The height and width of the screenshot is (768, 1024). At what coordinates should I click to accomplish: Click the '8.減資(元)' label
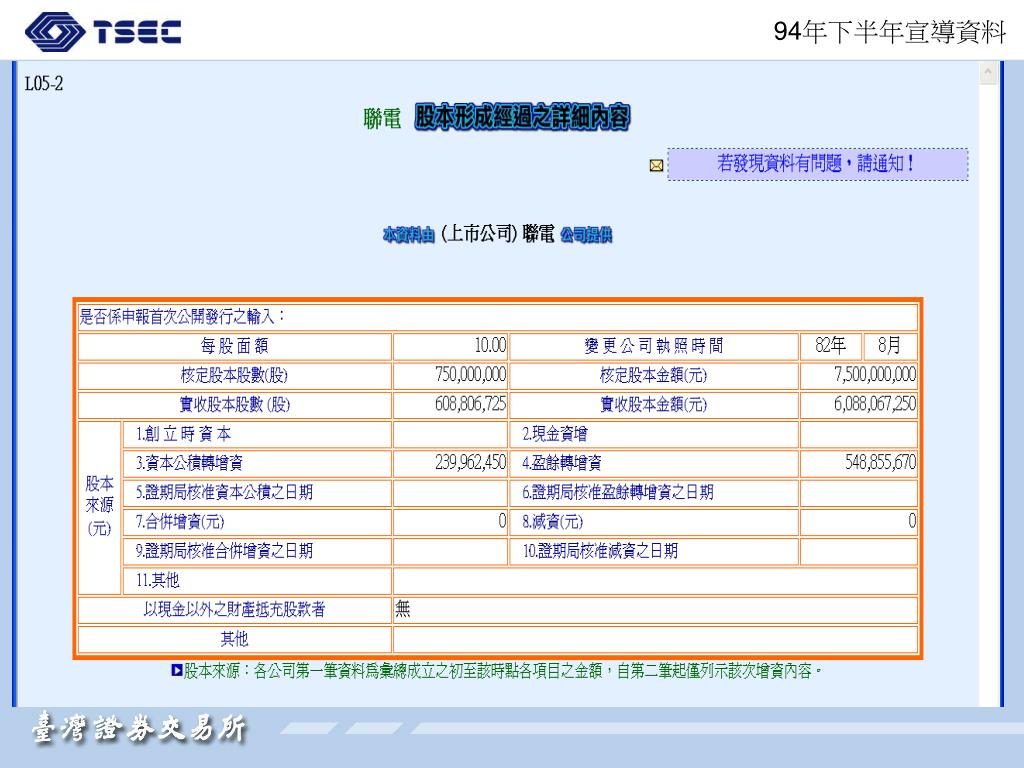tap(552, 522)
